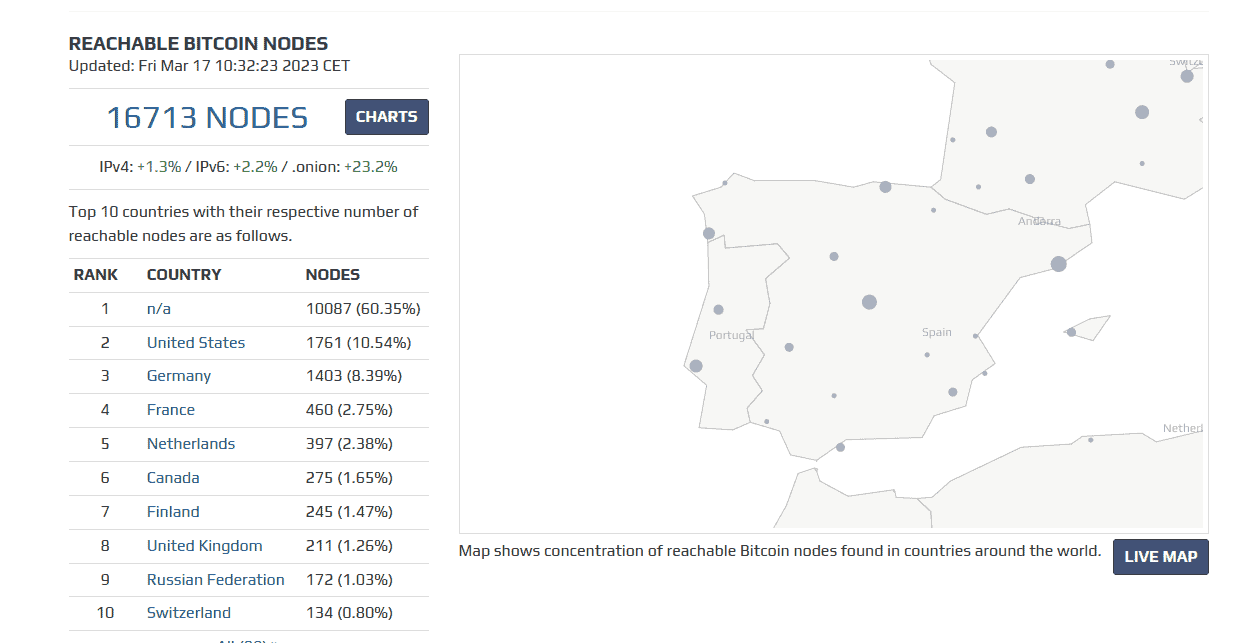
Task: Click the Andorra label on the map
Action: pos(1039,221)
